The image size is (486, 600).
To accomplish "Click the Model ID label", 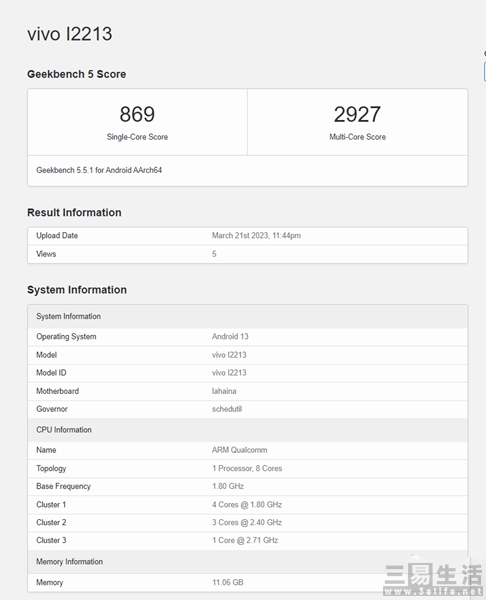I will (51, 373).
